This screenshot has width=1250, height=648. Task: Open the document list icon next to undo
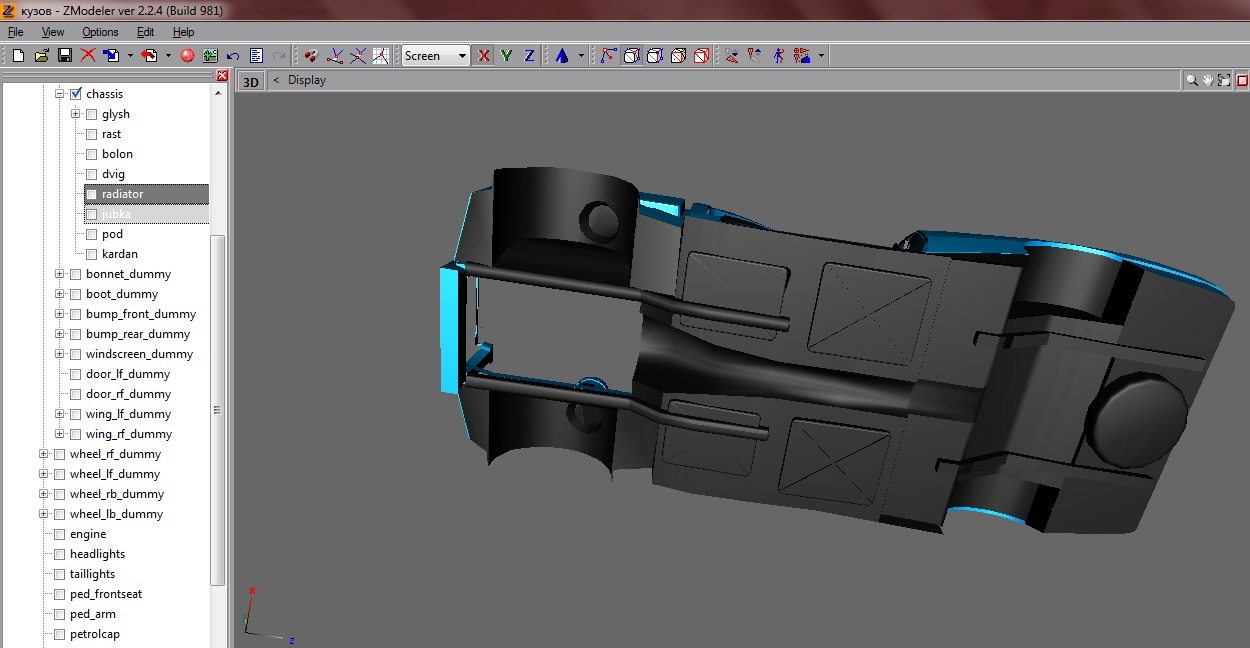pos(256,56)
